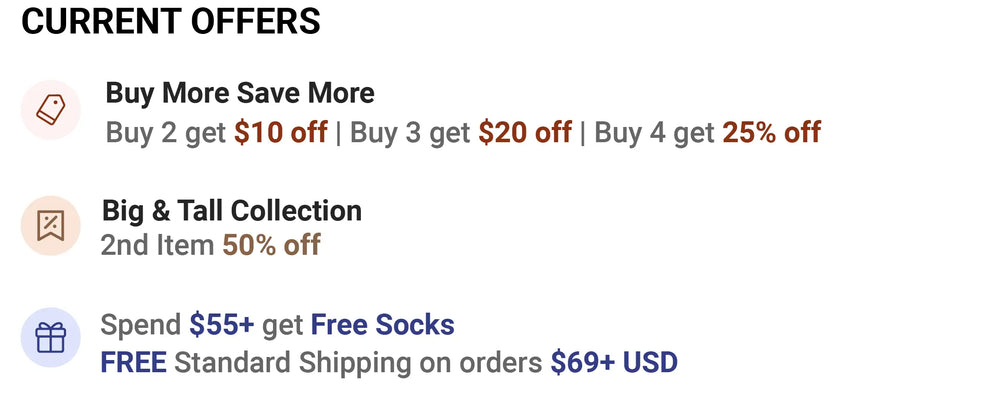Click the gift box icon
Screen dimensions: 1000x407
tap(50, 339)
